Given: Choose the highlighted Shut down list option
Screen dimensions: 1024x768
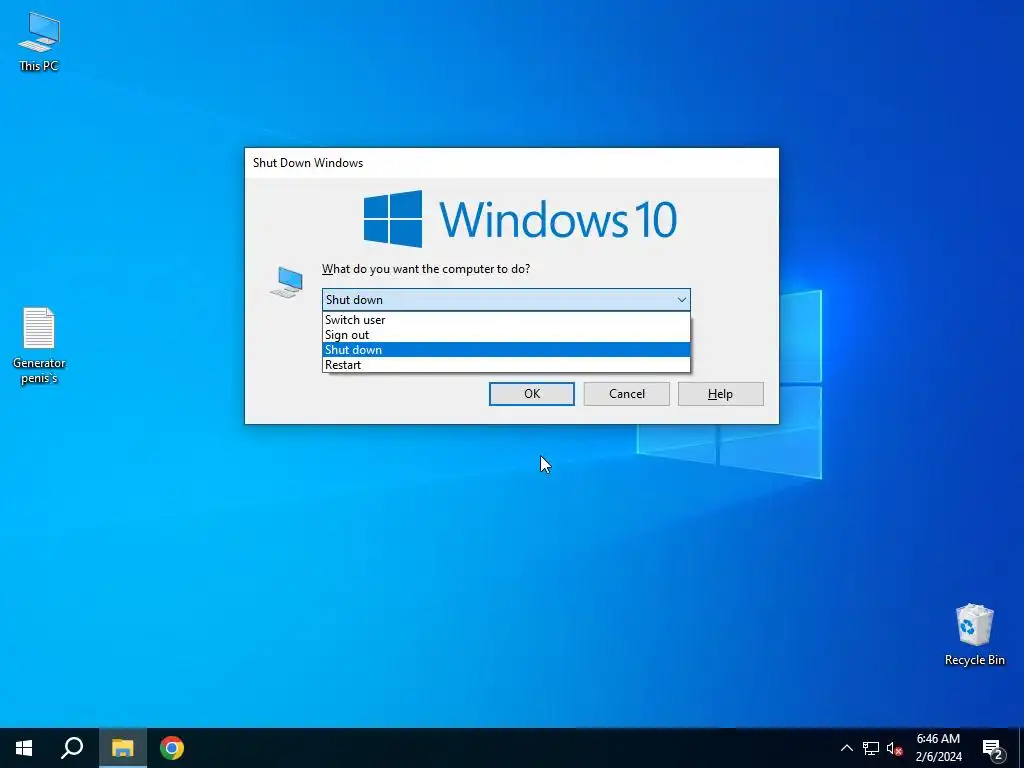Looking at the screenshot, I should tap(506, 349).
